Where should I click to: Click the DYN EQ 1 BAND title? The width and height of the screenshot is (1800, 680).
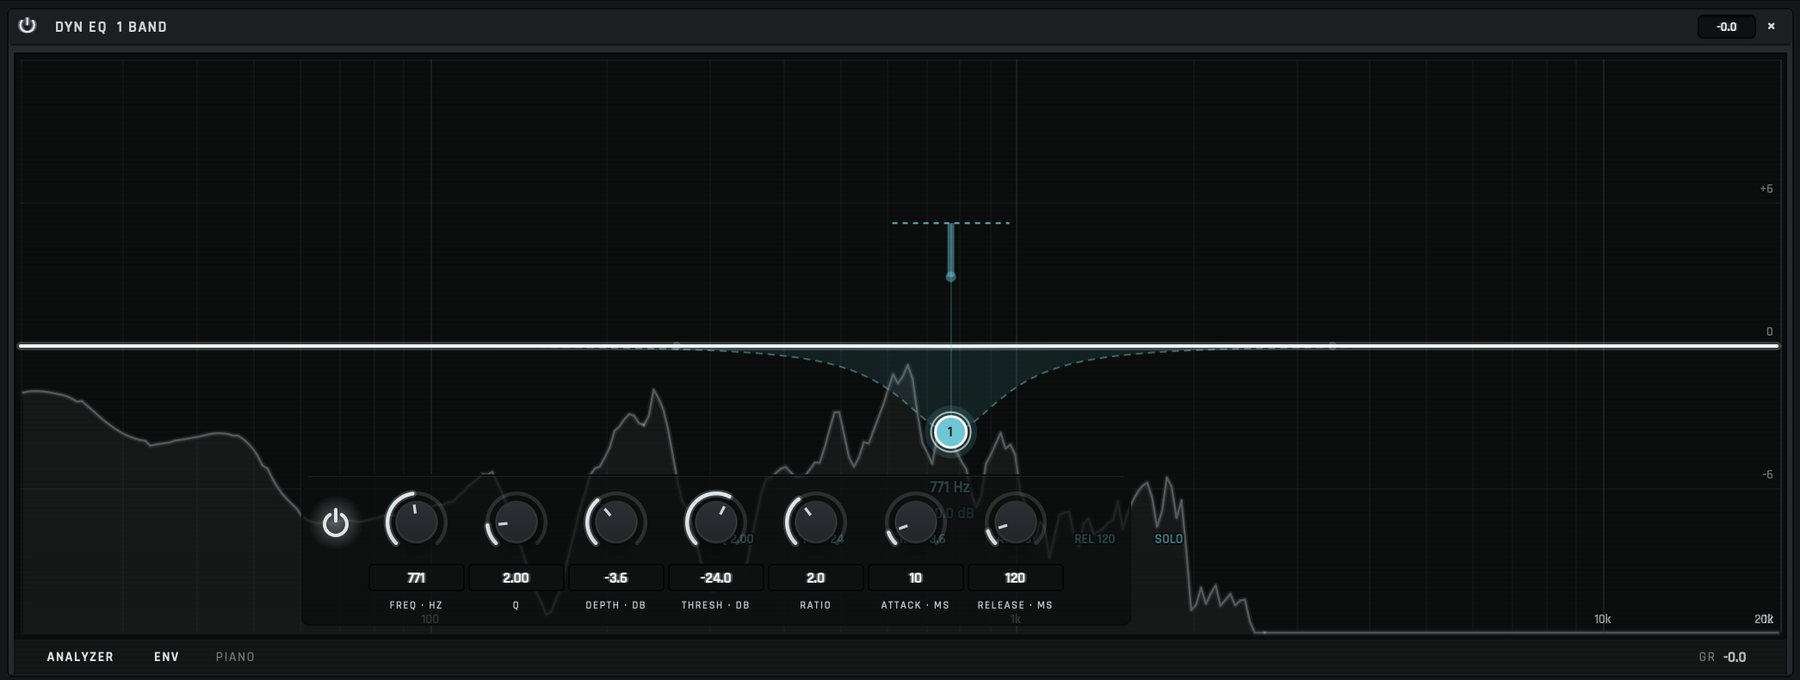(111, 27)
